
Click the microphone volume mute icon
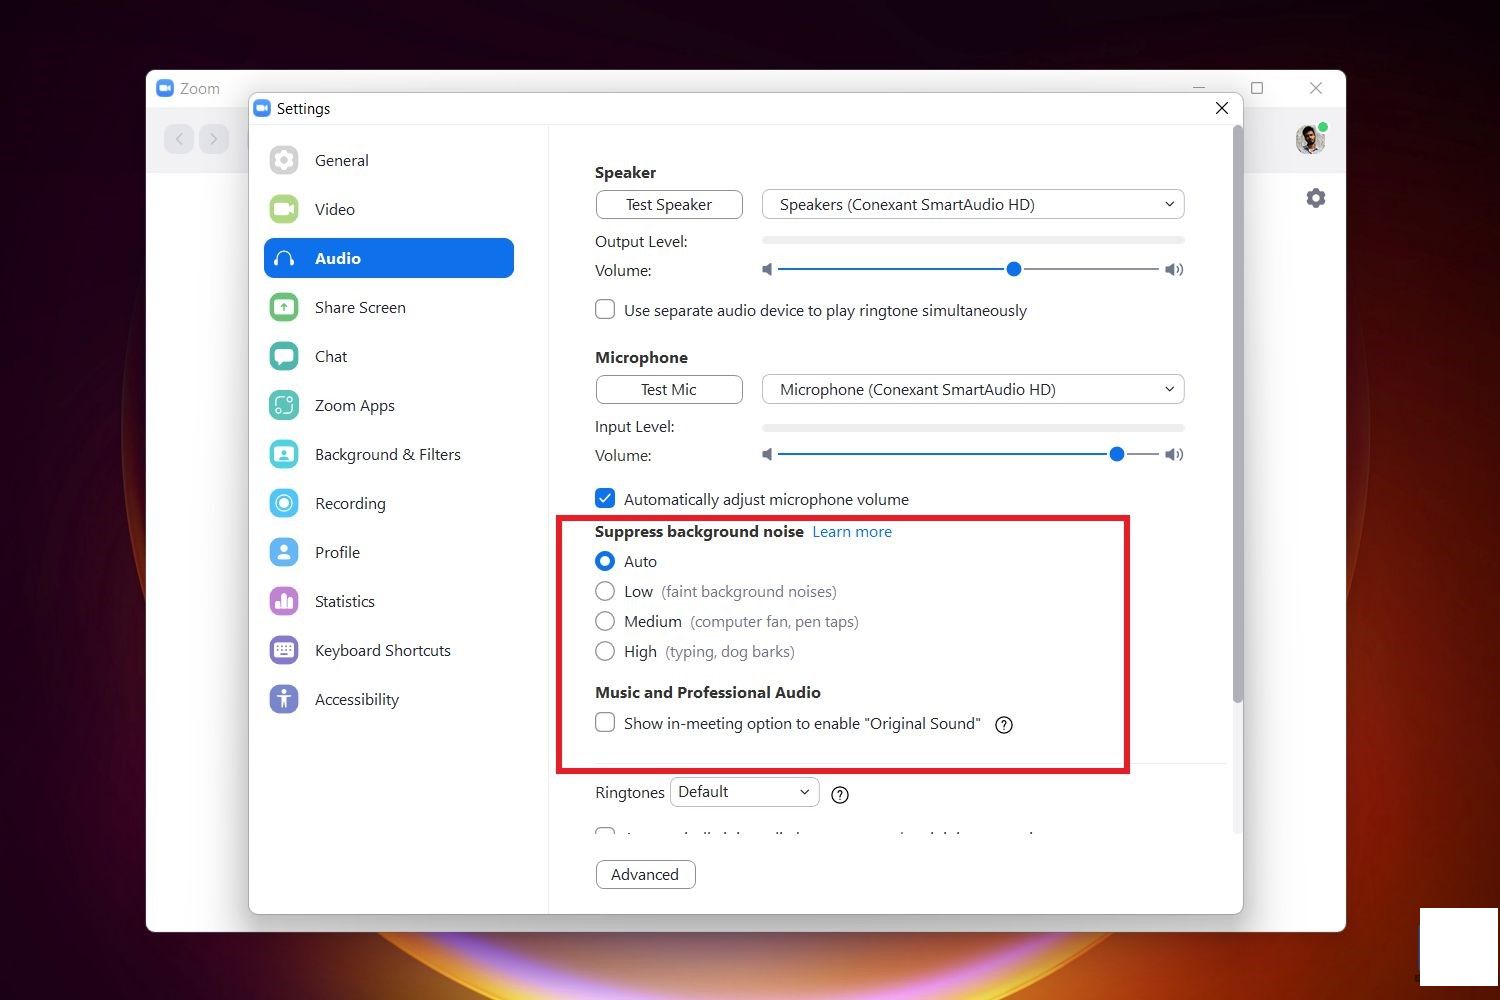click(x=767, y=454)
